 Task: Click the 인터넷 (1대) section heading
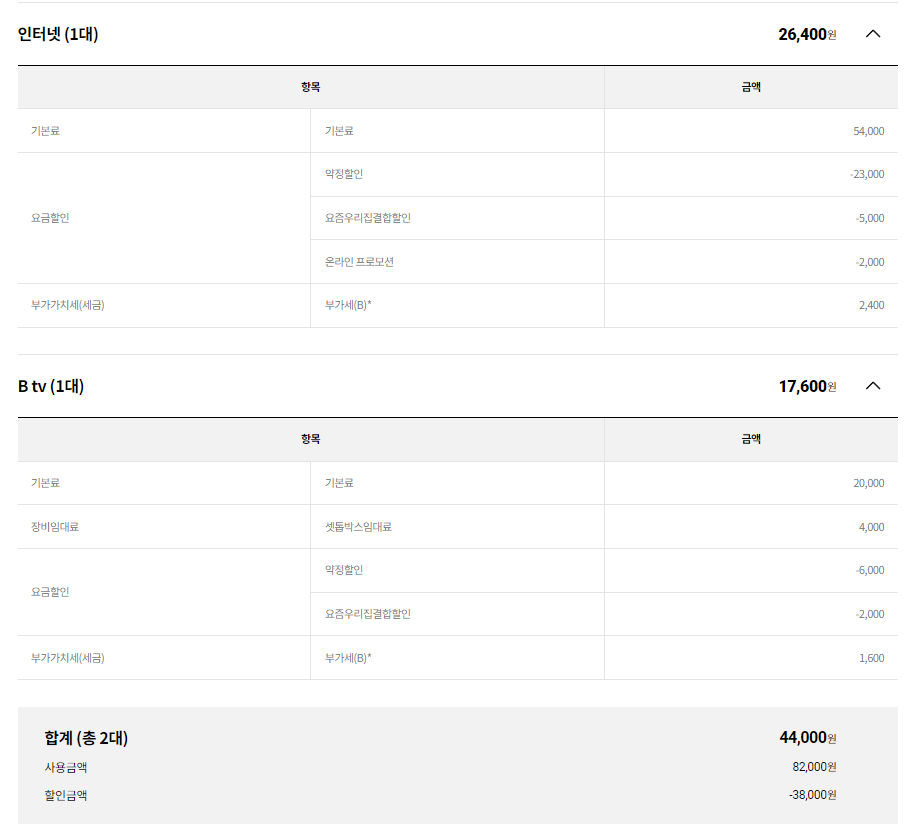58,34
